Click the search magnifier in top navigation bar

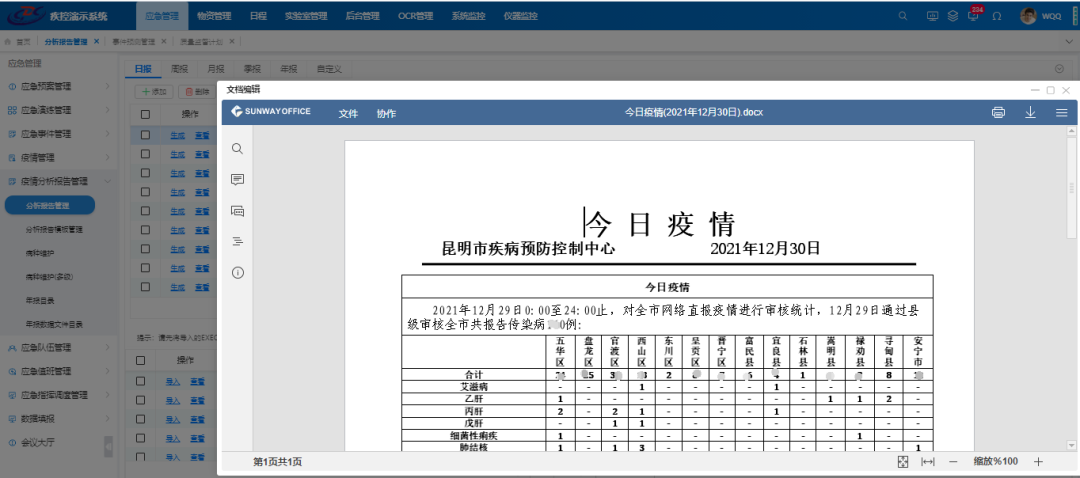coord(903,16)
